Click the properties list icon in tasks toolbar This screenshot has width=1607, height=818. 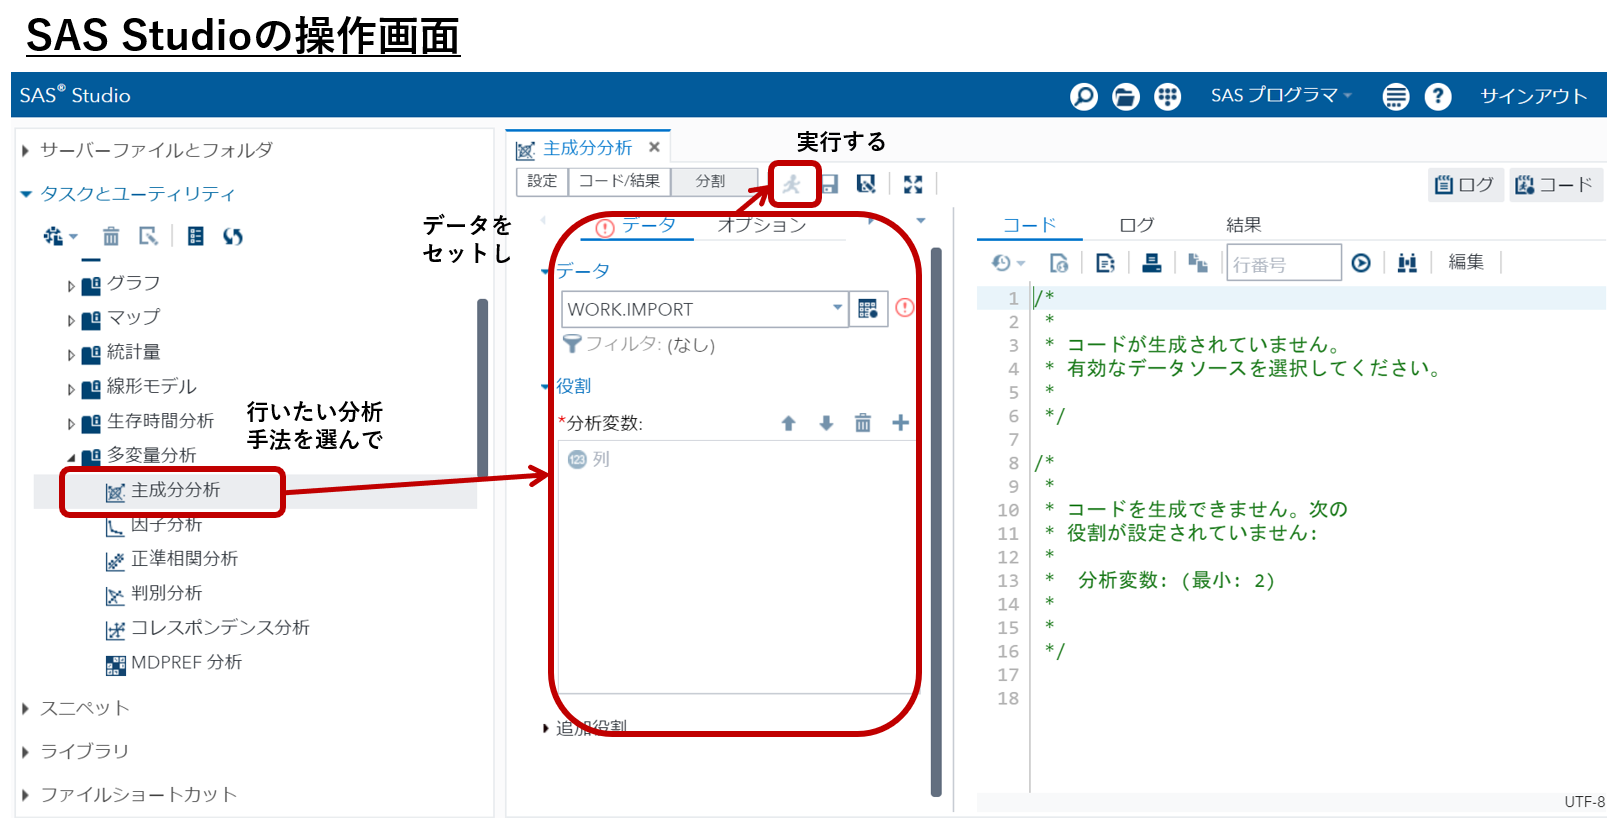[196, 236]
